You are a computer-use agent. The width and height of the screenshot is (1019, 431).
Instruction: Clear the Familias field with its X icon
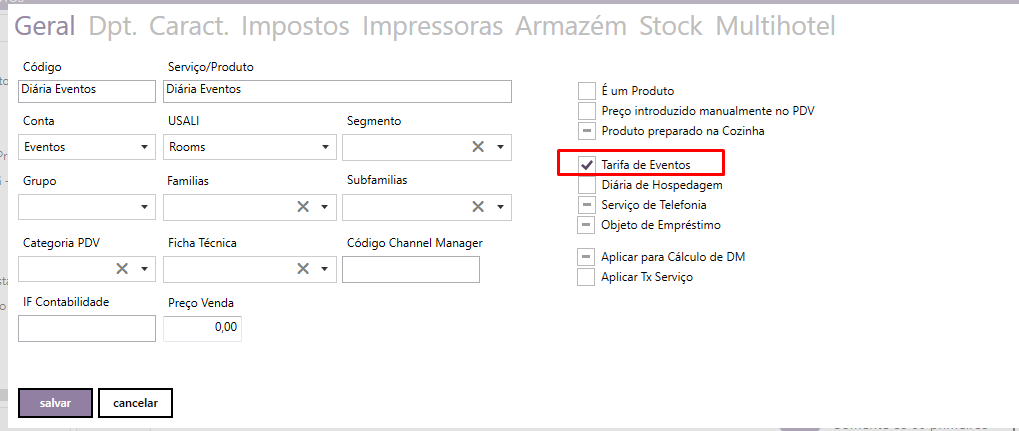tap(302, 207)
